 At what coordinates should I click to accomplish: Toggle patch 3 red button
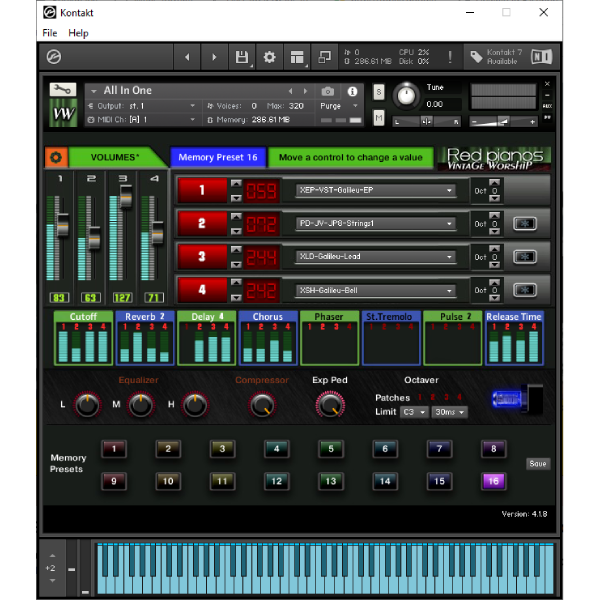(202, 257)
